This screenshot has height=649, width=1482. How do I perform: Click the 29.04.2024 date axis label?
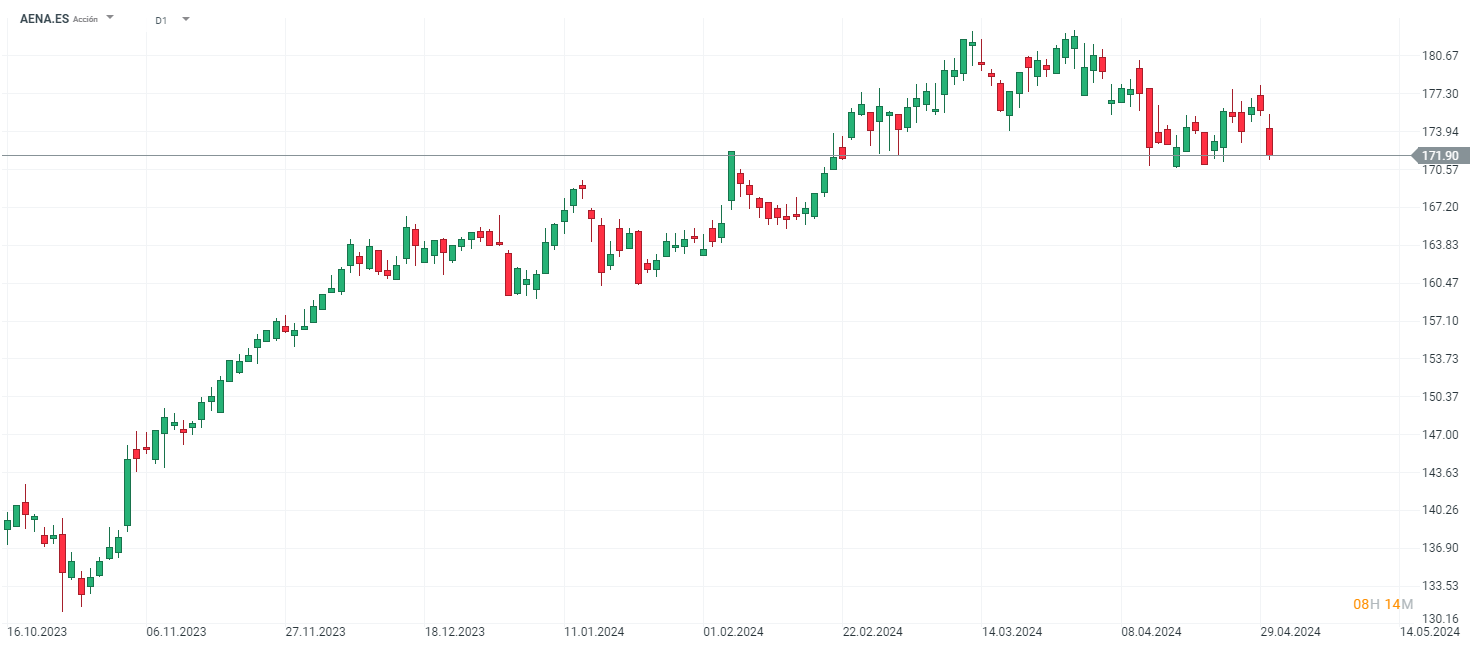tap(1290, 632)
